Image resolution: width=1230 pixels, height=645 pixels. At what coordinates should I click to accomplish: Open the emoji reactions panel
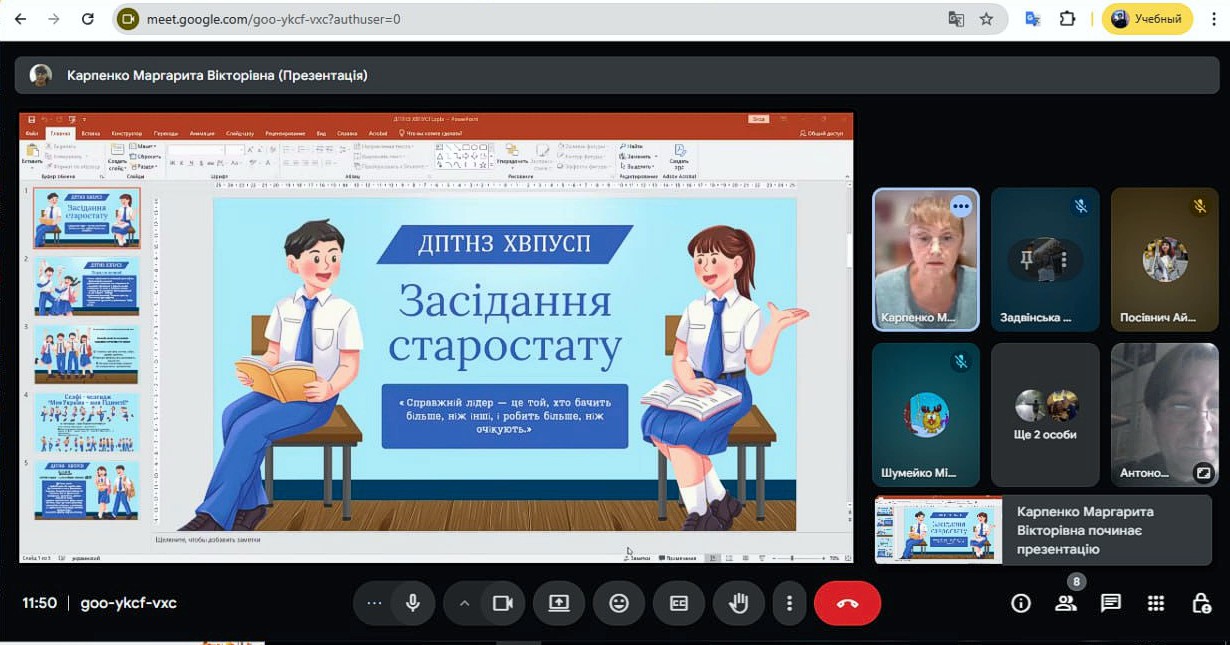tap(619, 603)
